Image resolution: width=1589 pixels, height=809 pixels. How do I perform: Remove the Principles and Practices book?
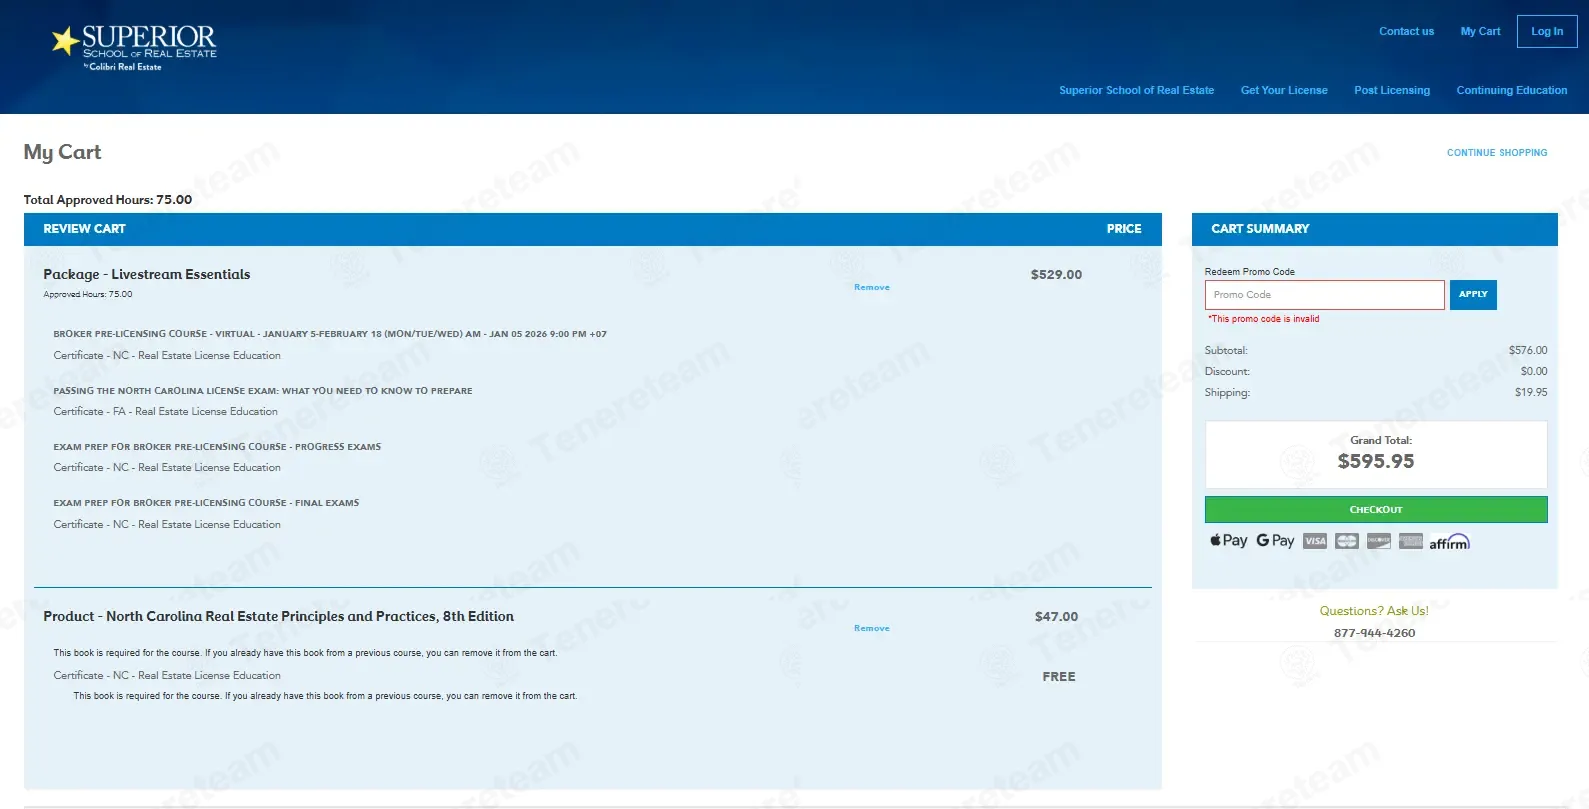click(x=871, y=628)
